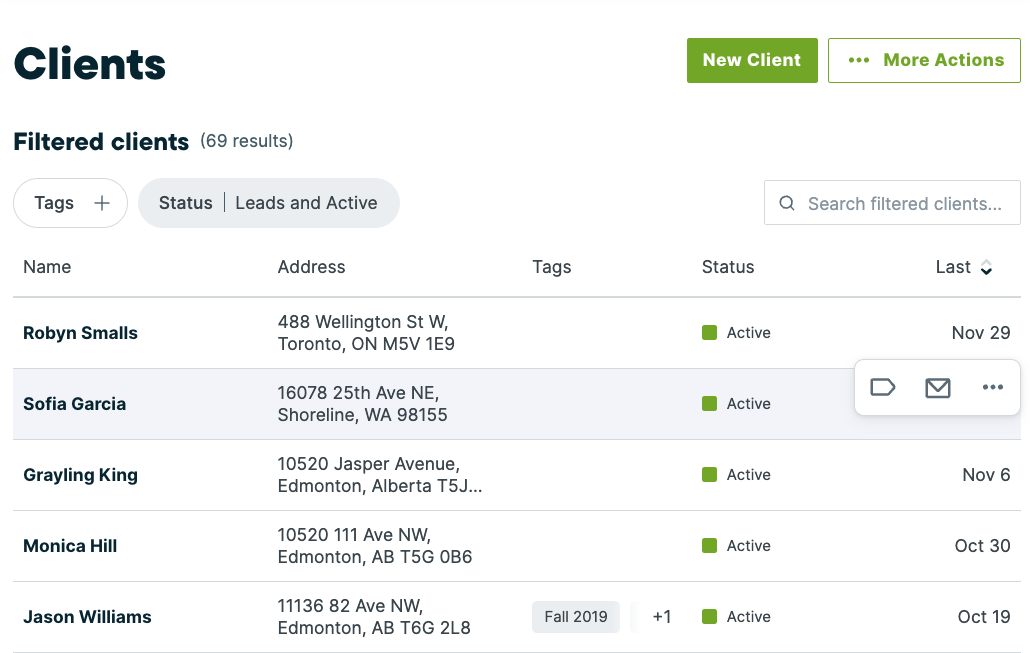Viewport: 1030px width, 653px height.
Task: Open Robyn Smalls client record
Action: tap(80, 333)
